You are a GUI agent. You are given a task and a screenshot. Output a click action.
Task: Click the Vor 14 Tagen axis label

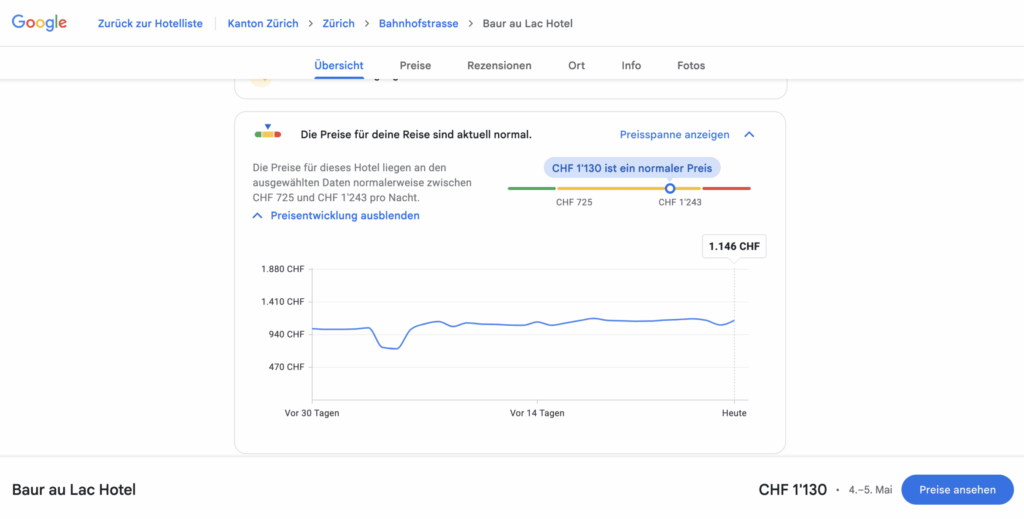click(x=537, y=413)
